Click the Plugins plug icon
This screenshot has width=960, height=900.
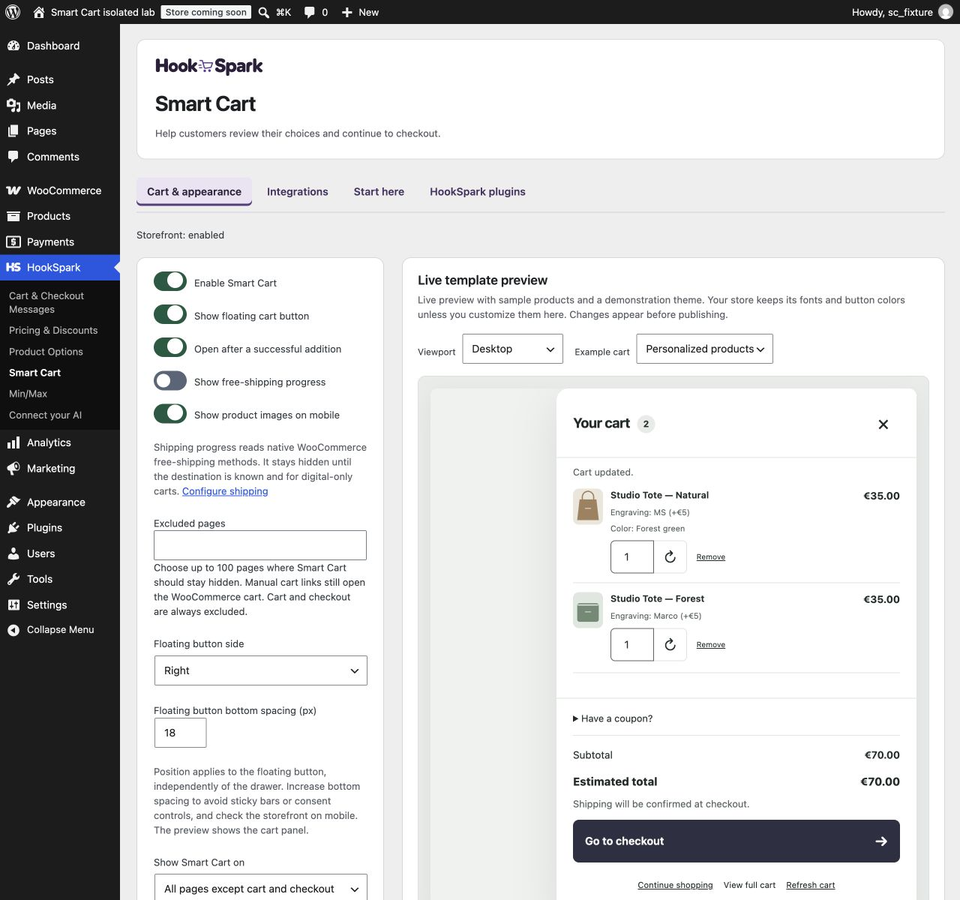[13, 528]
